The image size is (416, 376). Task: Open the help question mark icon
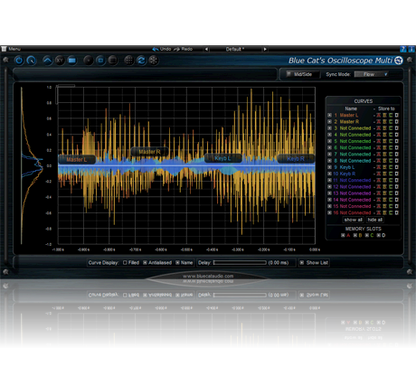(x=403, y=49)
